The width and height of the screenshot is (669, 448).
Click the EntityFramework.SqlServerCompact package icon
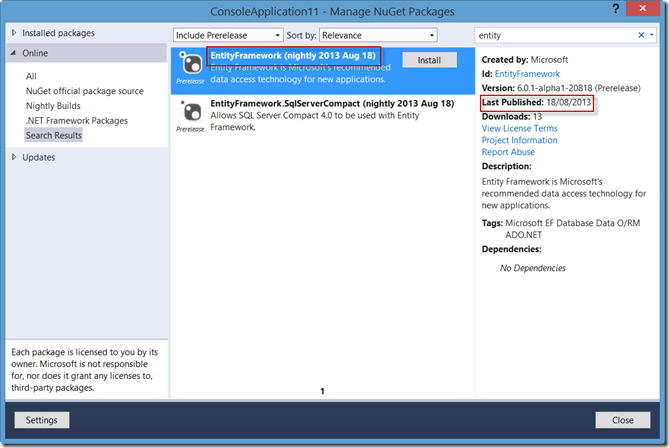(190, 111)
